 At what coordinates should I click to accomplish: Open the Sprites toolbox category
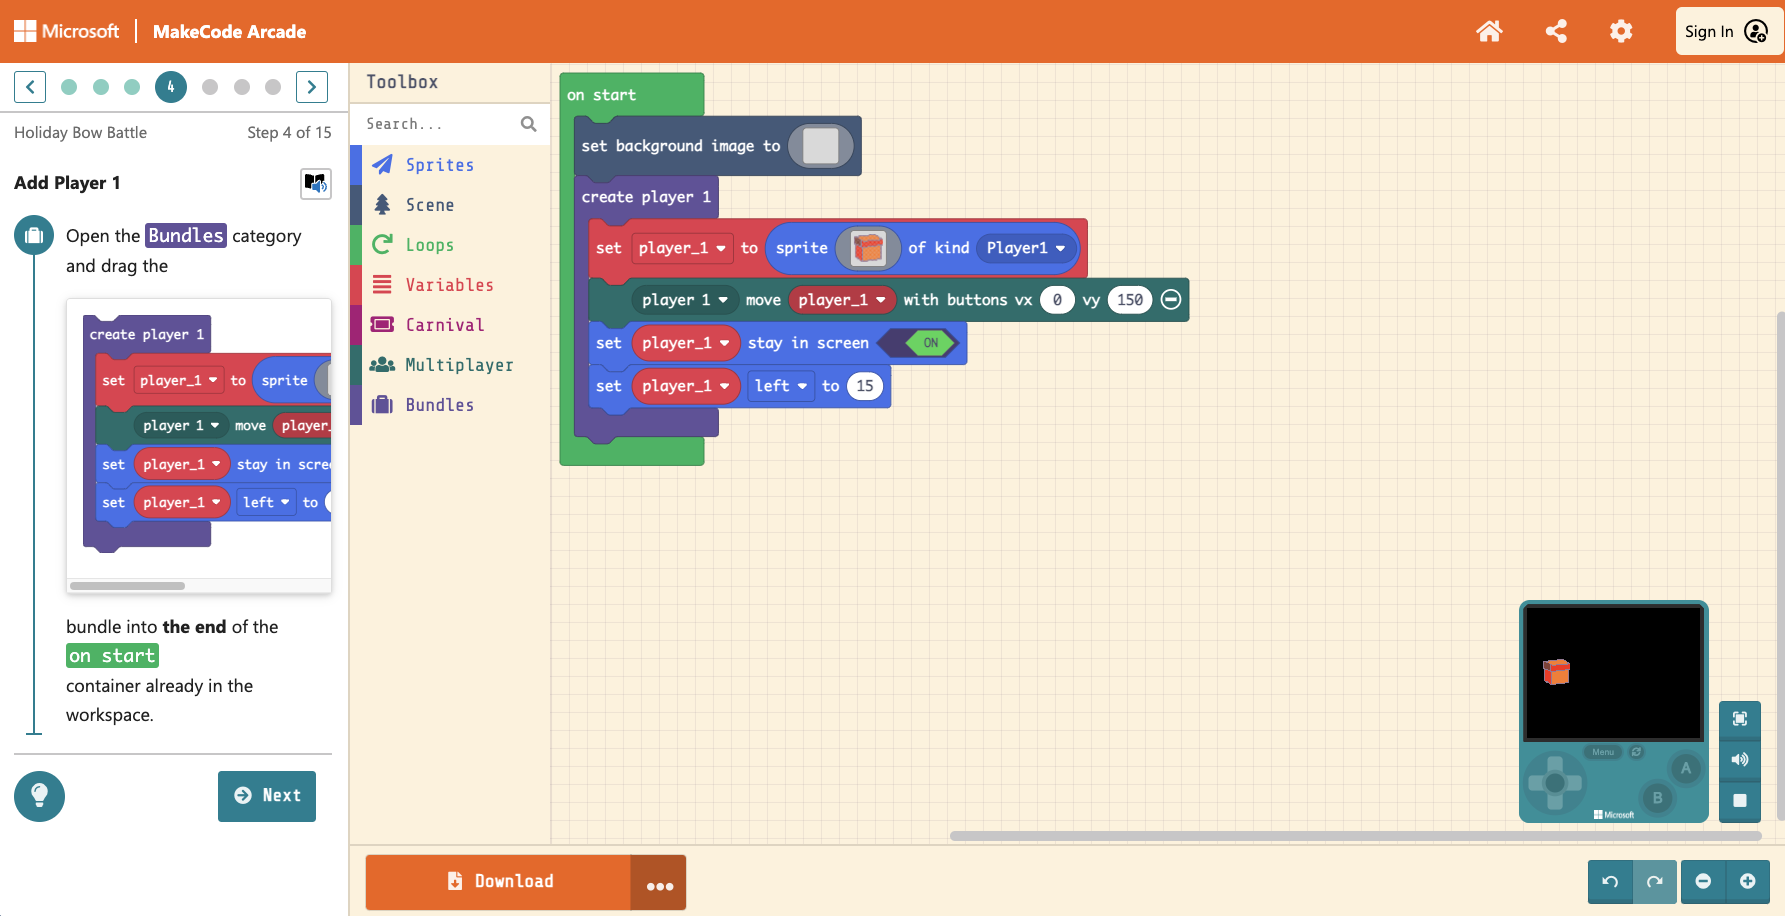click(450, 165)
